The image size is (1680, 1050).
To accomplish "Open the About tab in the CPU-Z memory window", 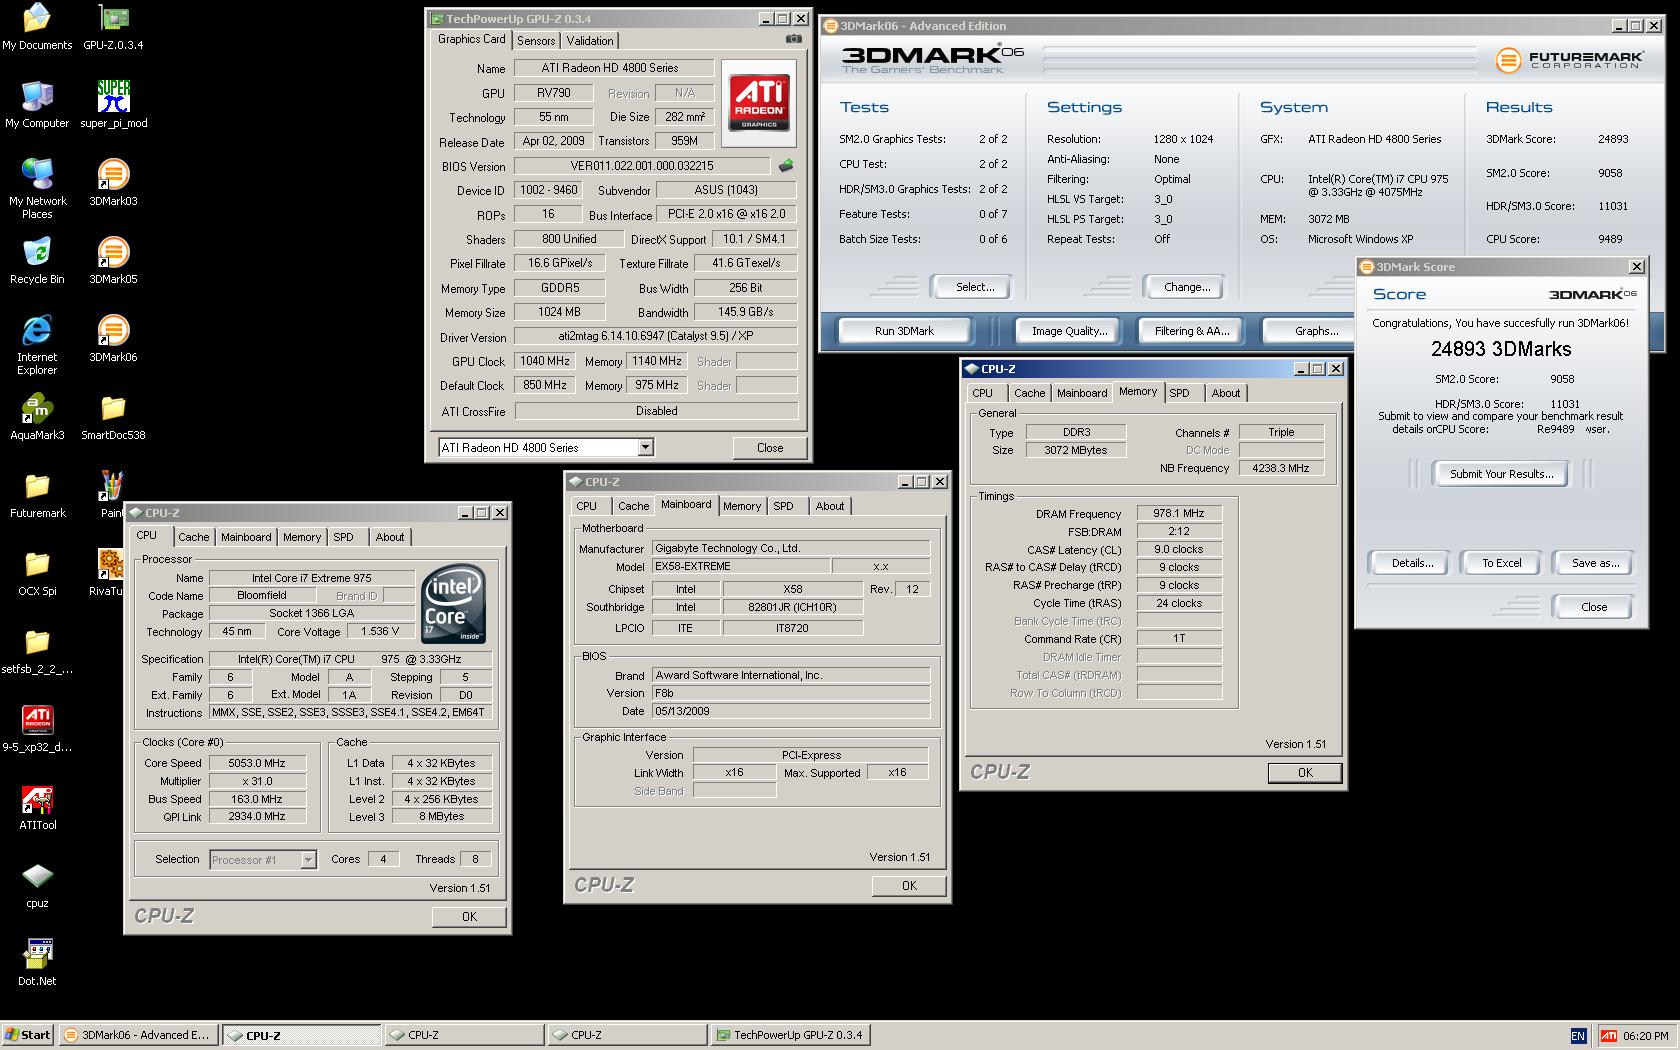I will pos(1226,393).
